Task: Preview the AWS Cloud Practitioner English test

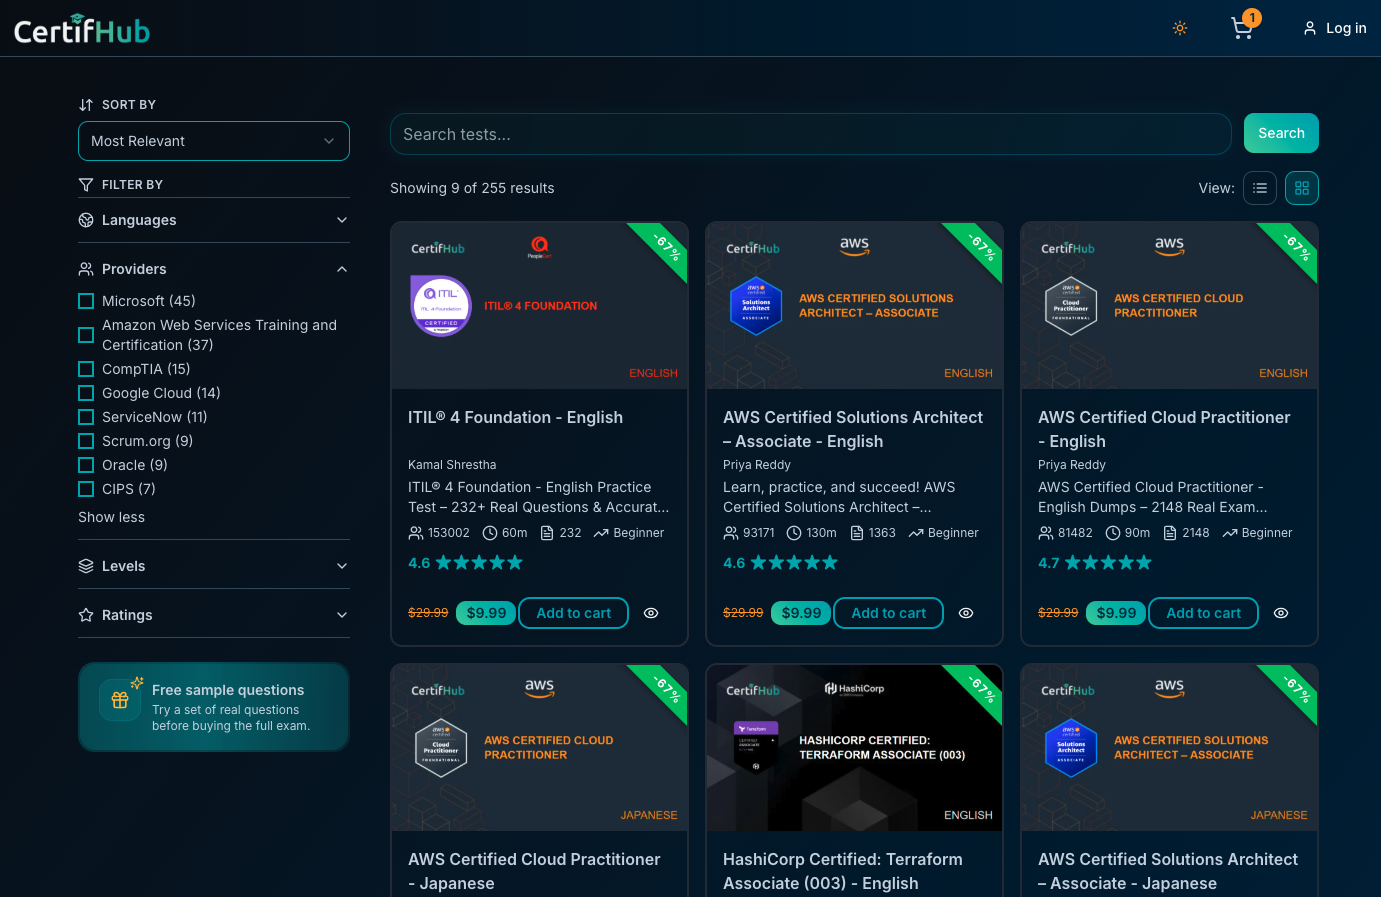Action: pos(1281,613)
